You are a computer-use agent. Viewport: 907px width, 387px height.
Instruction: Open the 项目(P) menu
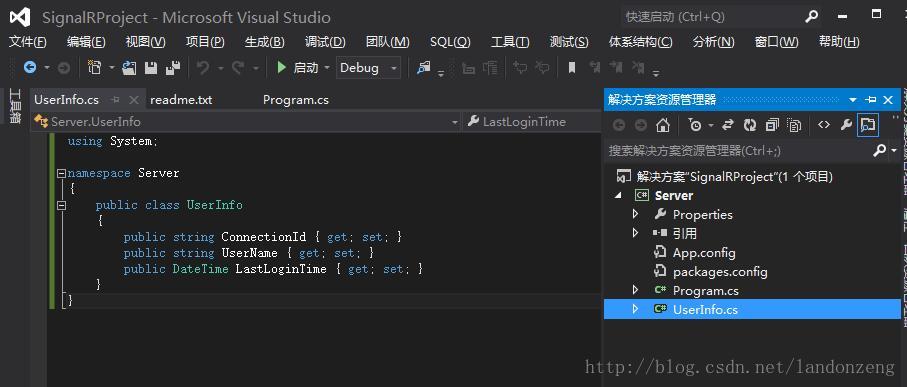[x=205, y=42]
